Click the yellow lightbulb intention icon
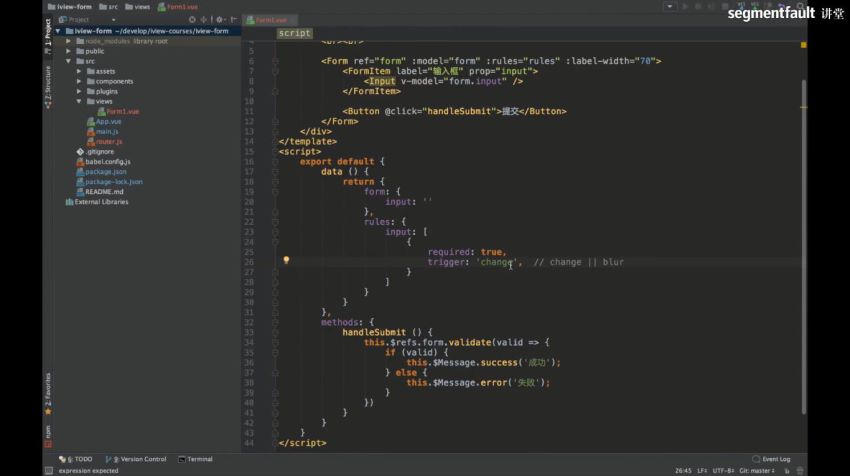Image resolution: width=850 pixels, height=476 pixels. (x=286, y=260)
